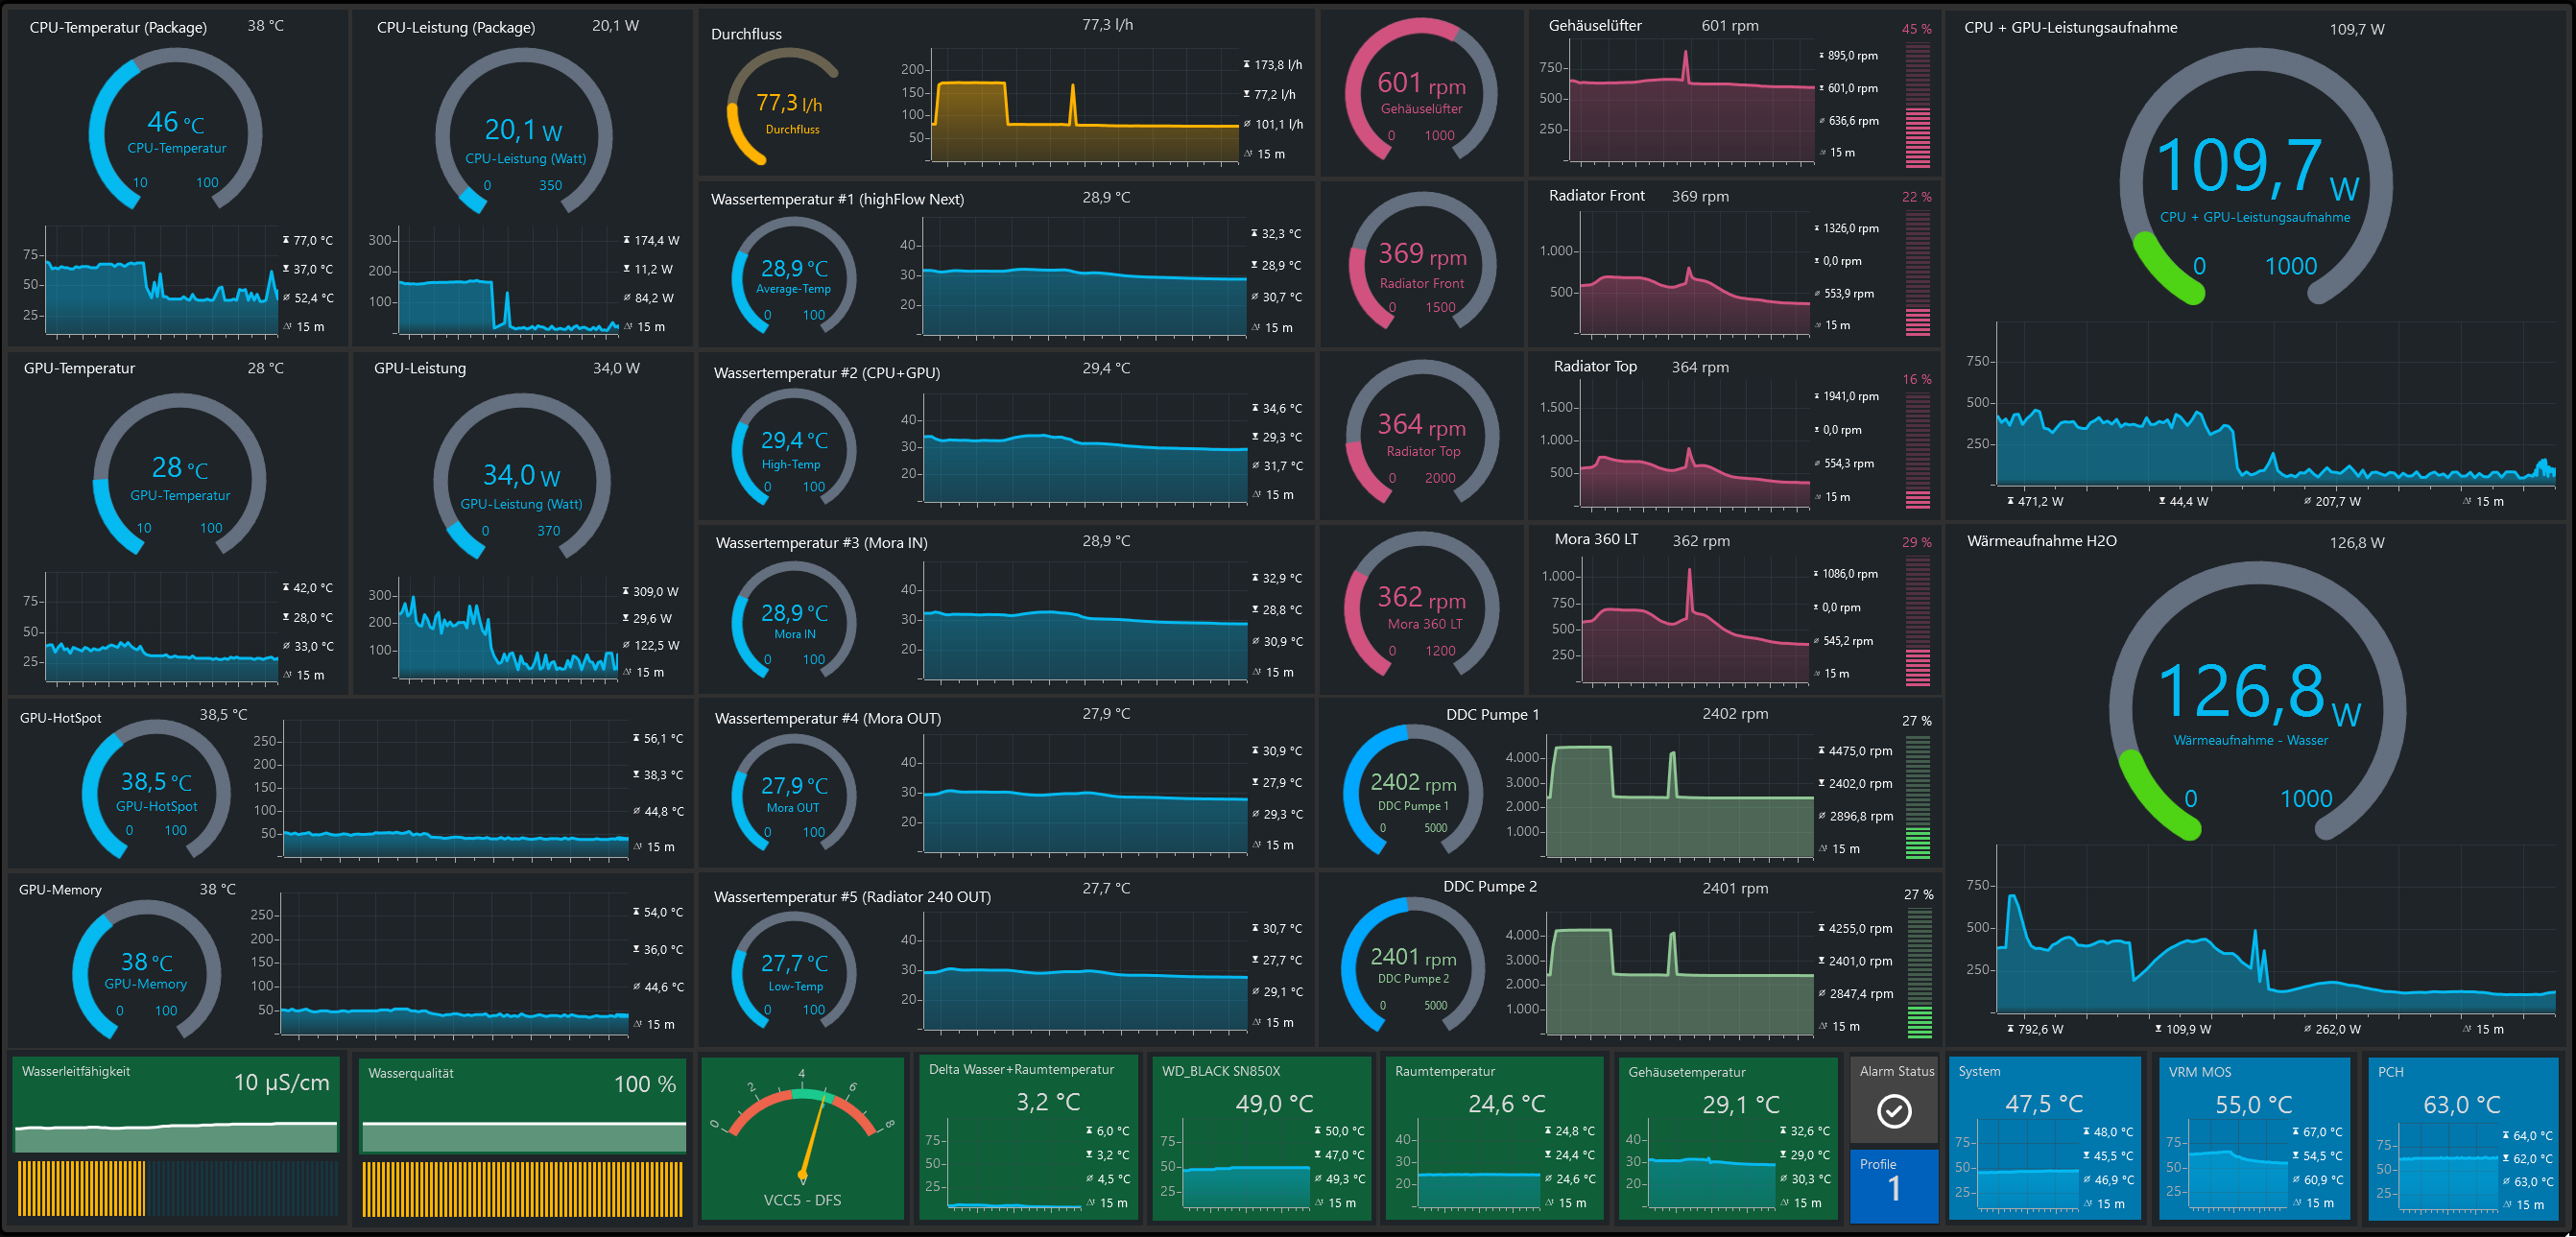Click the GPU-Leistung 34,0 W gauge
Viewport: 2576px width, 1237px height.
[x=521, y=480]
